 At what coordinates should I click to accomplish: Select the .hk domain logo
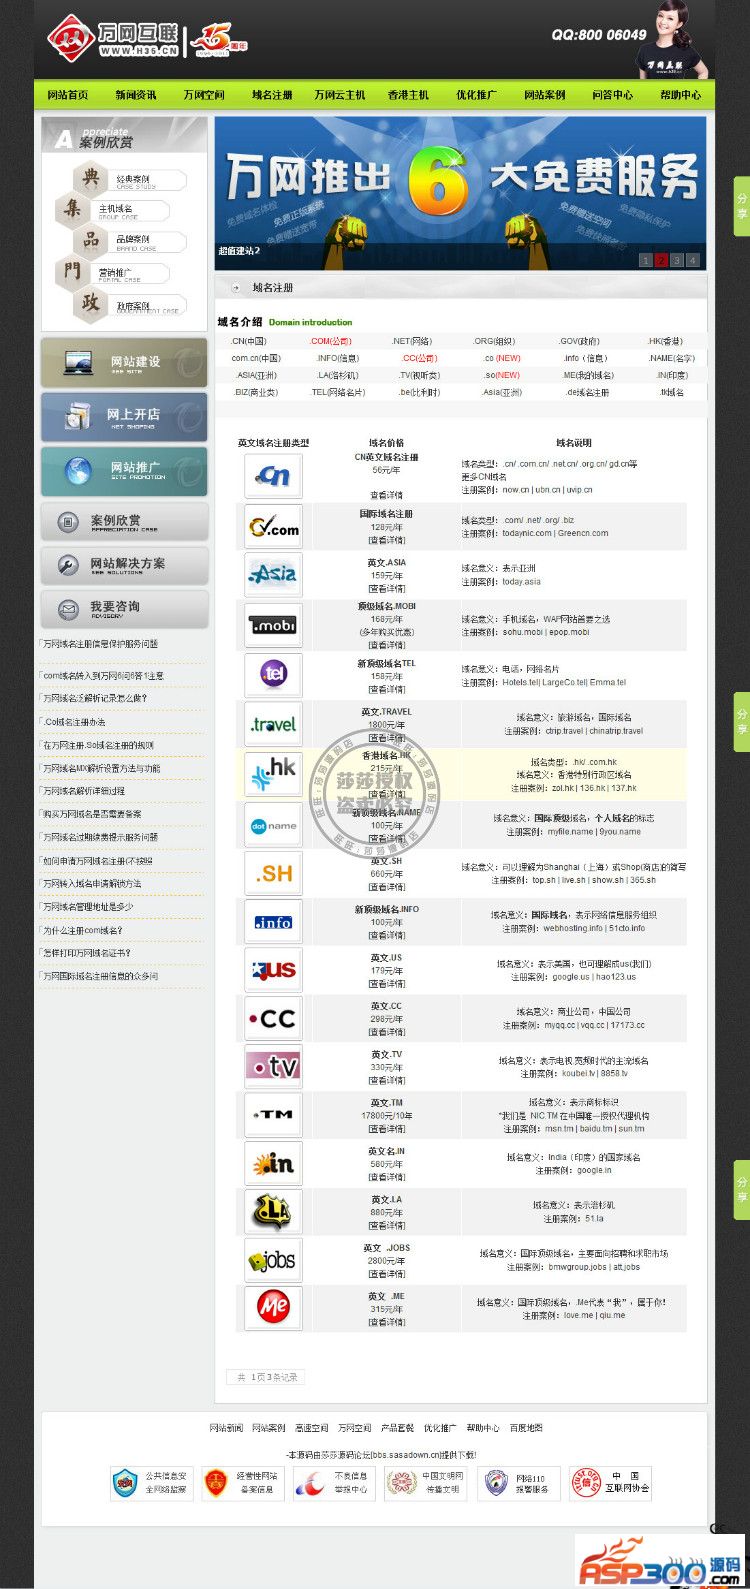click(x=273, y=774)
